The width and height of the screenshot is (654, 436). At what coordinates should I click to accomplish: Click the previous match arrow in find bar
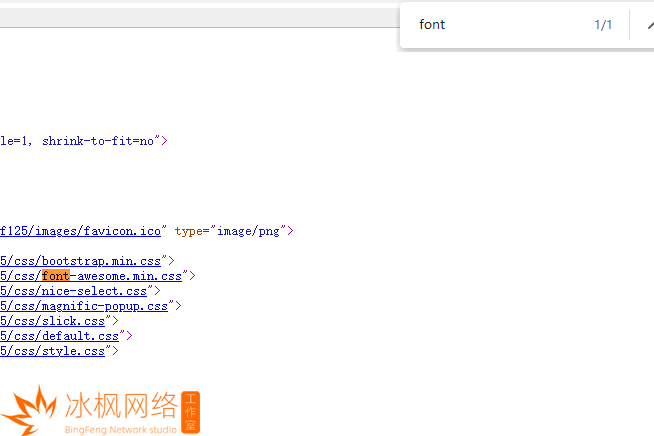tap(648, 25)
